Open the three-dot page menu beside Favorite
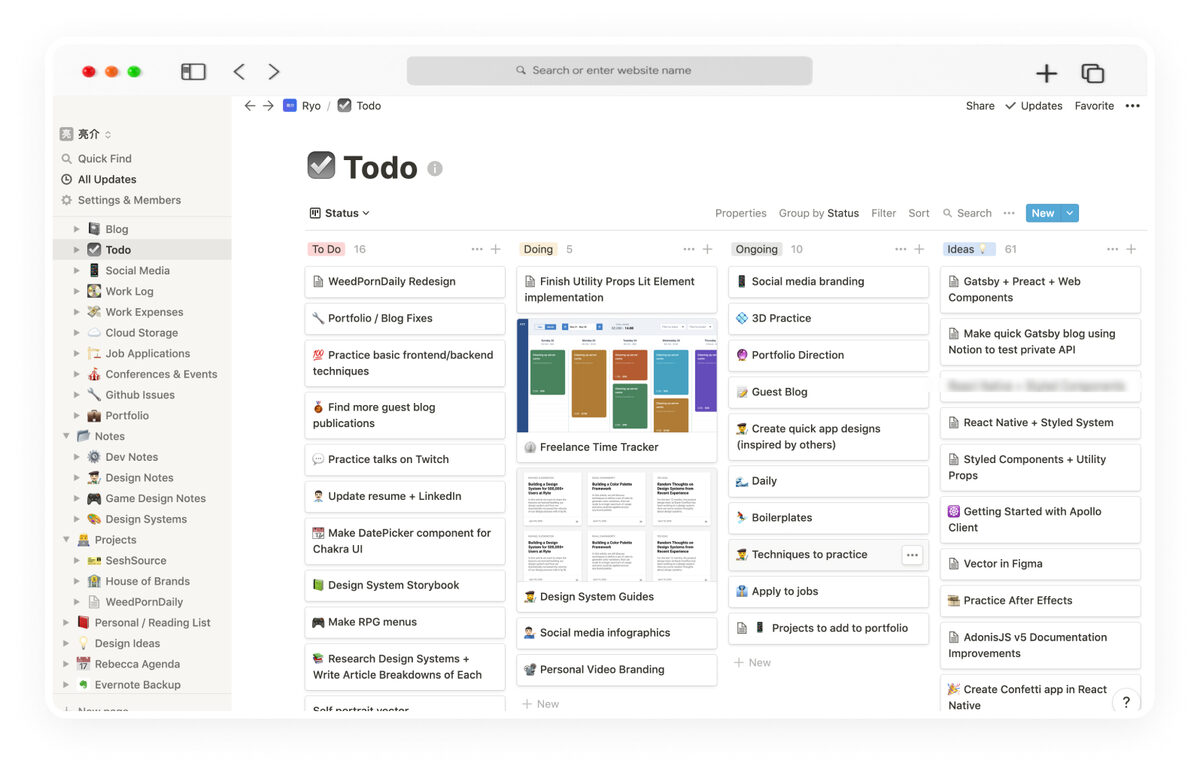Viewport: 1200px width, 772px height. pyautogui.click(x=1132, y=106)
